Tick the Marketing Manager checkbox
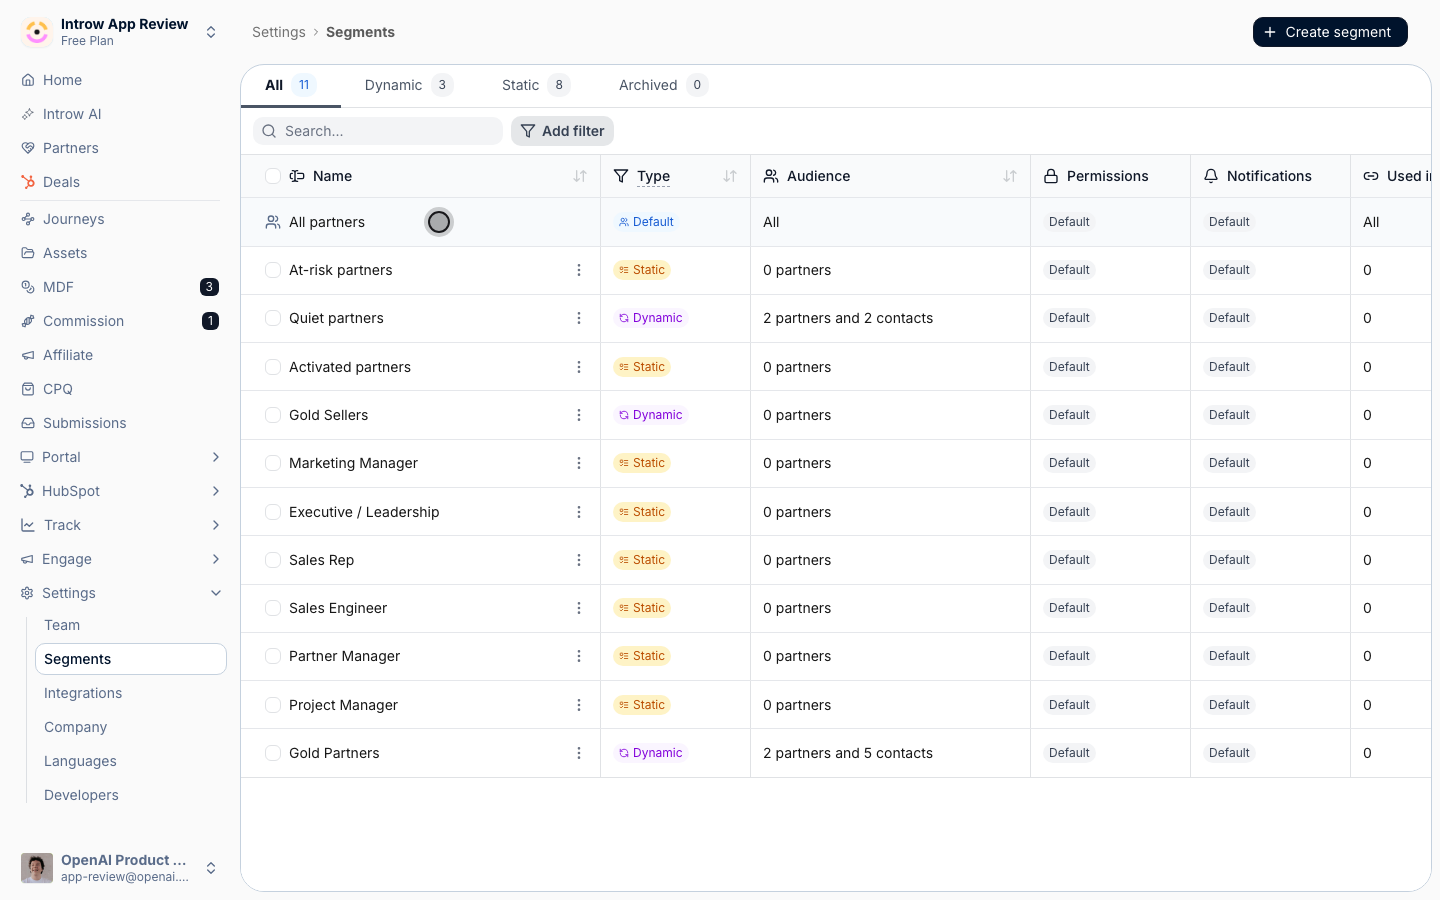 273,463
